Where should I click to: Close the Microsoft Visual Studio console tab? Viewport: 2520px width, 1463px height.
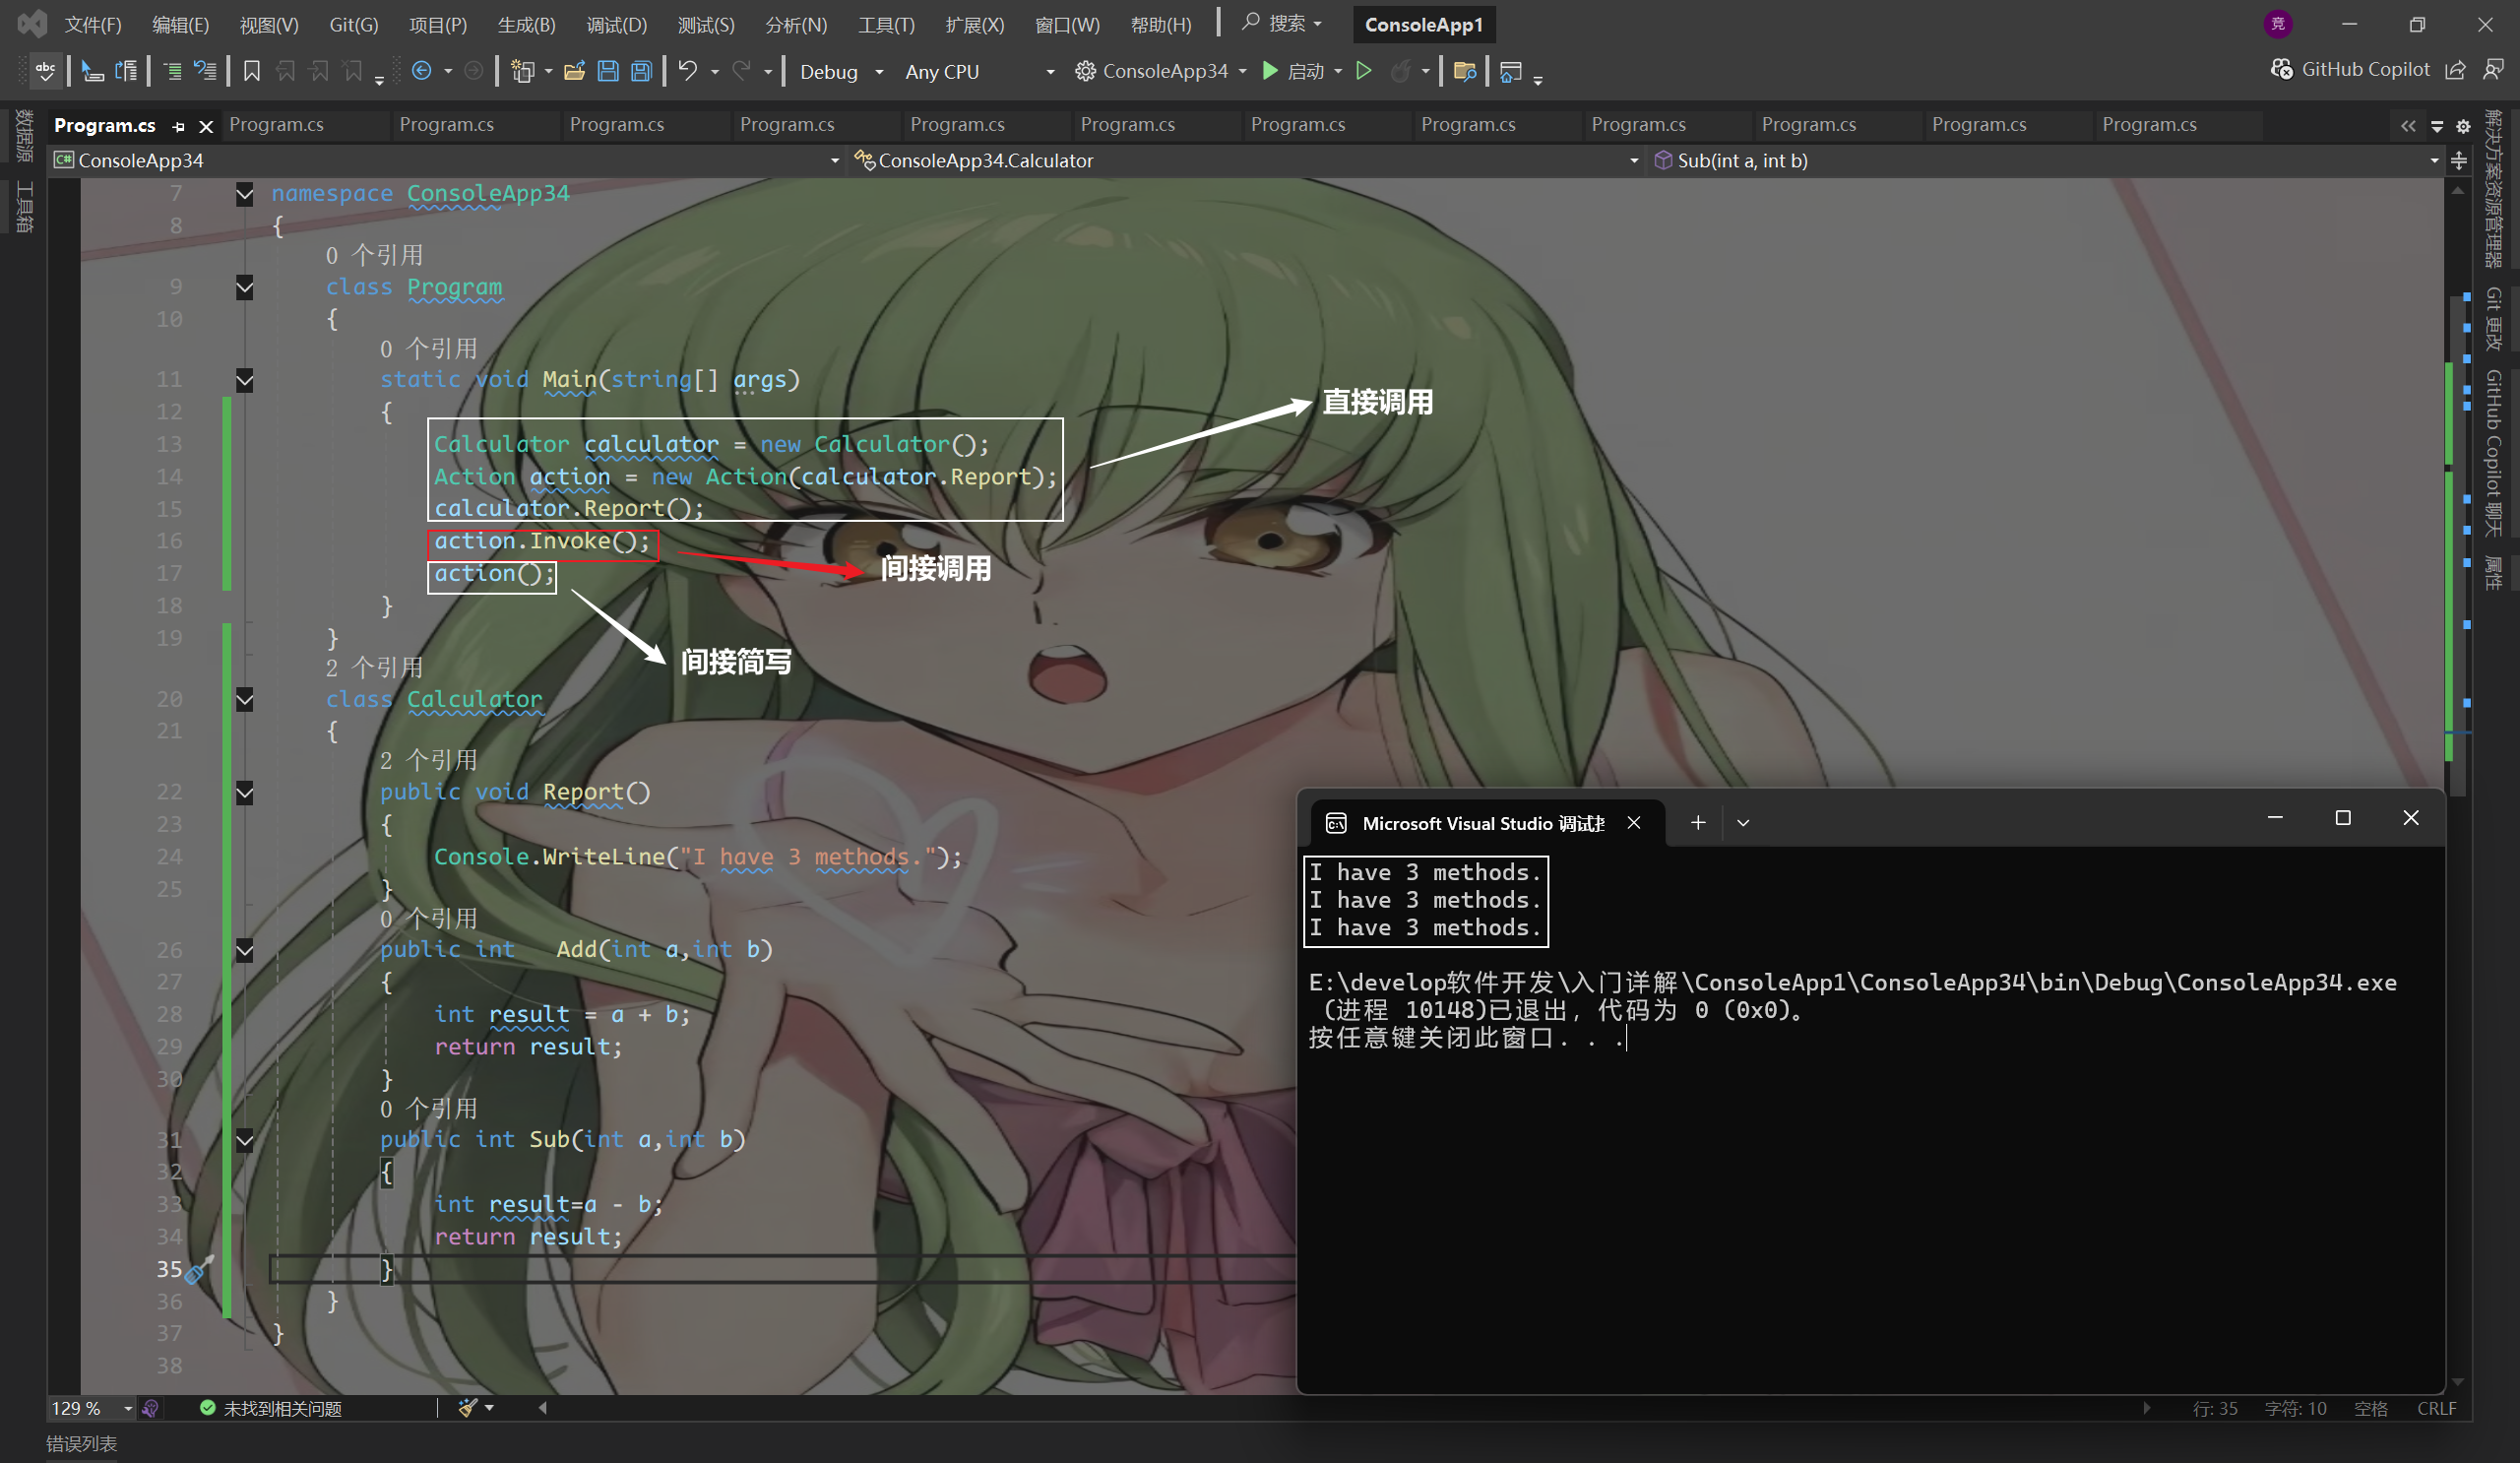point(1634,822)
